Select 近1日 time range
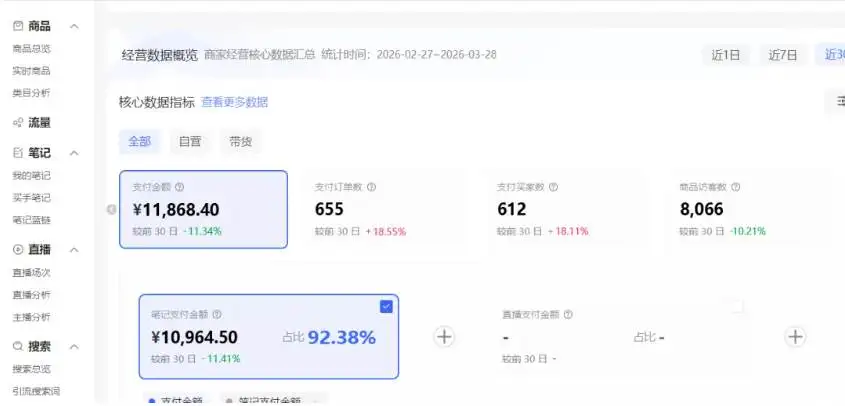 725,55
